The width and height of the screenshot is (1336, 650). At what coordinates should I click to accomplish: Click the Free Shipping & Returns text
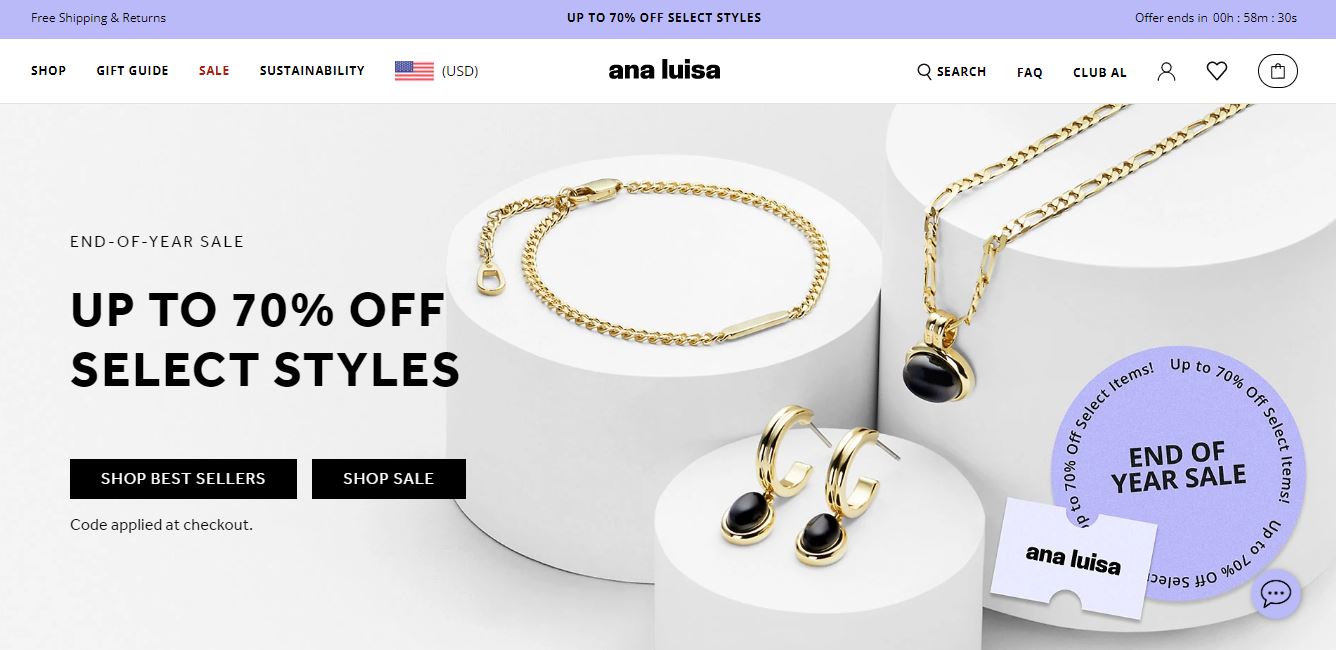click(x=99, y=18)
